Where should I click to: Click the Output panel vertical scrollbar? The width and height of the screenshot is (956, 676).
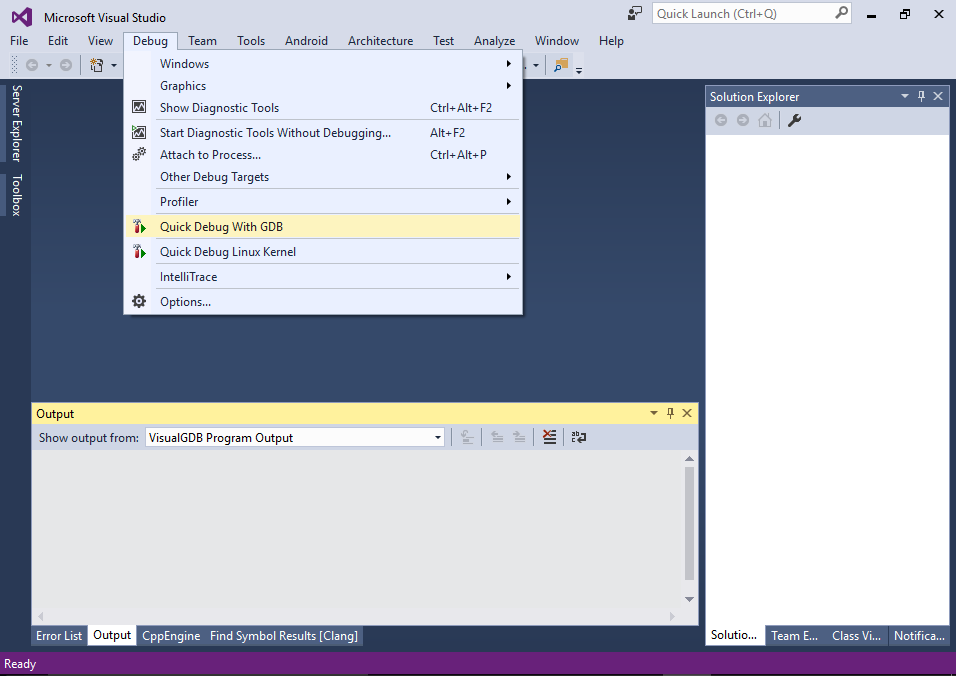[690, 523]
